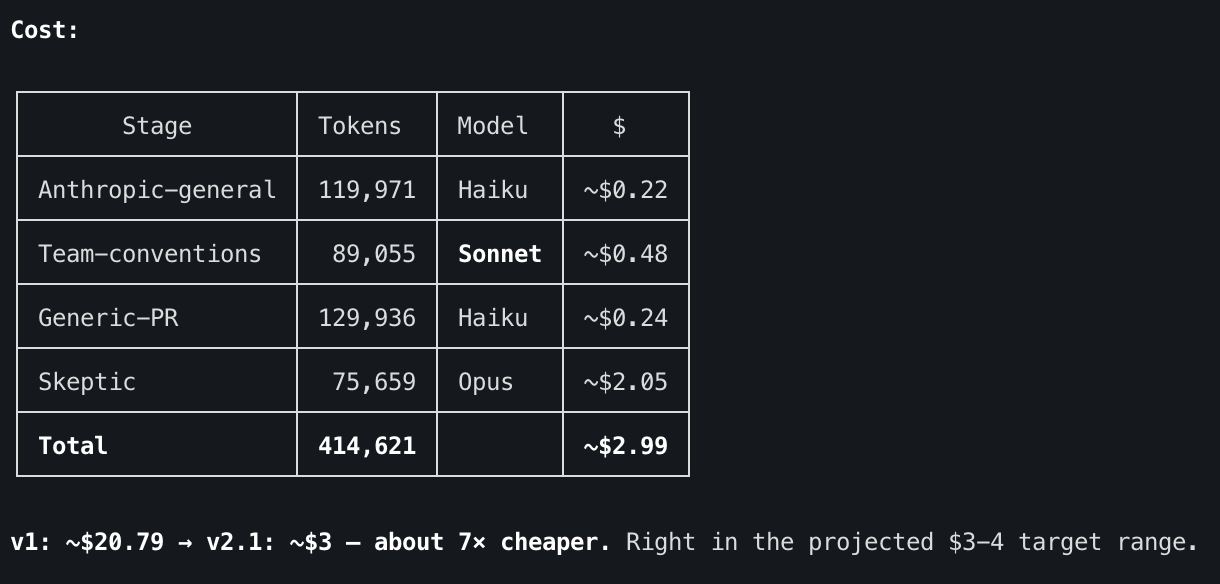Select the dollar sign column header
Screen dimensions: 1220x584
[620, 126]
